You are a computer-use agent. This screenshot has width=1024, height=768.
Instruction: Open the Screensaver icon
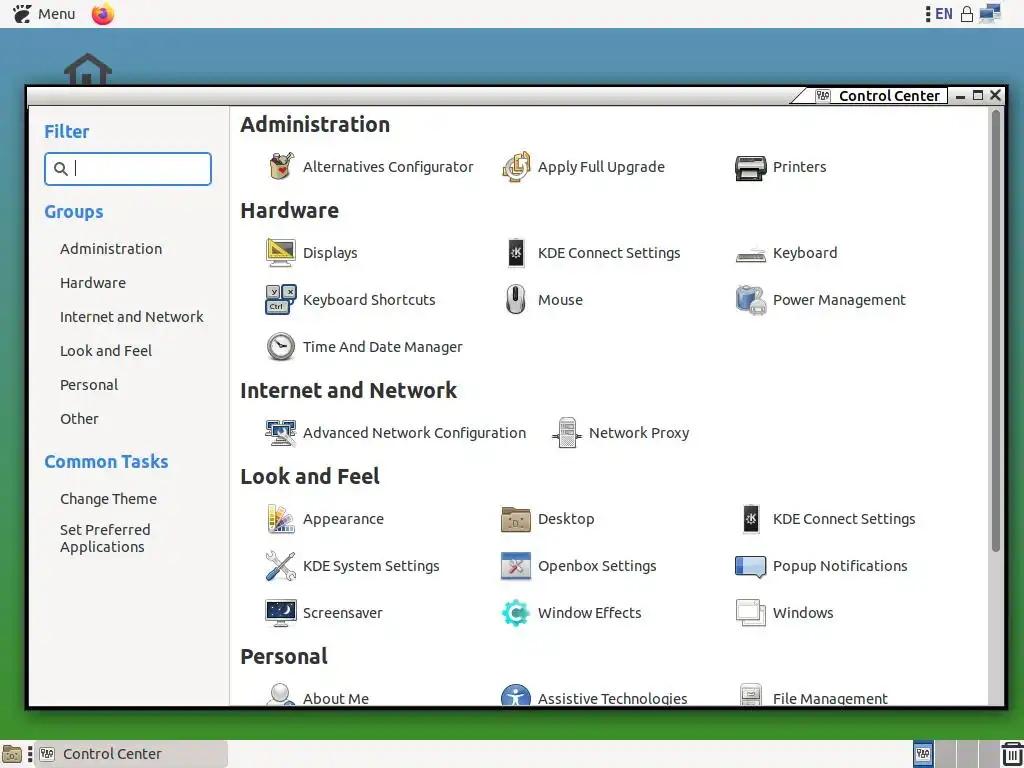pos(281,613)
